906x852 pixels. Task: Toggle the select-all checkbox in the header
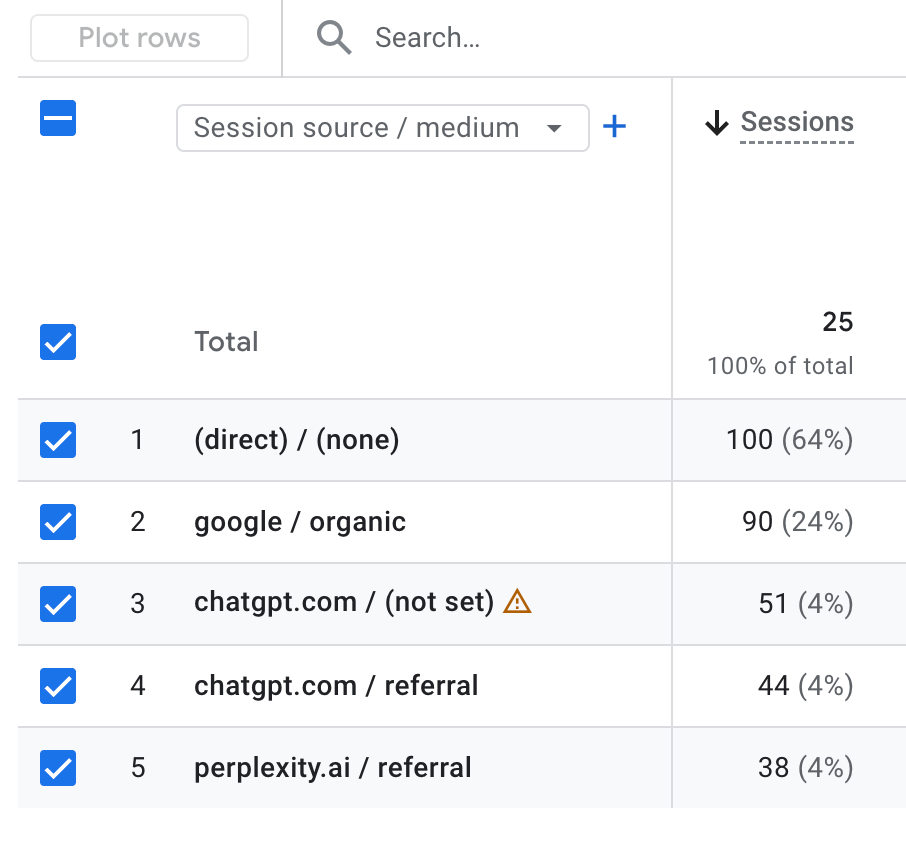pos(58,119)
